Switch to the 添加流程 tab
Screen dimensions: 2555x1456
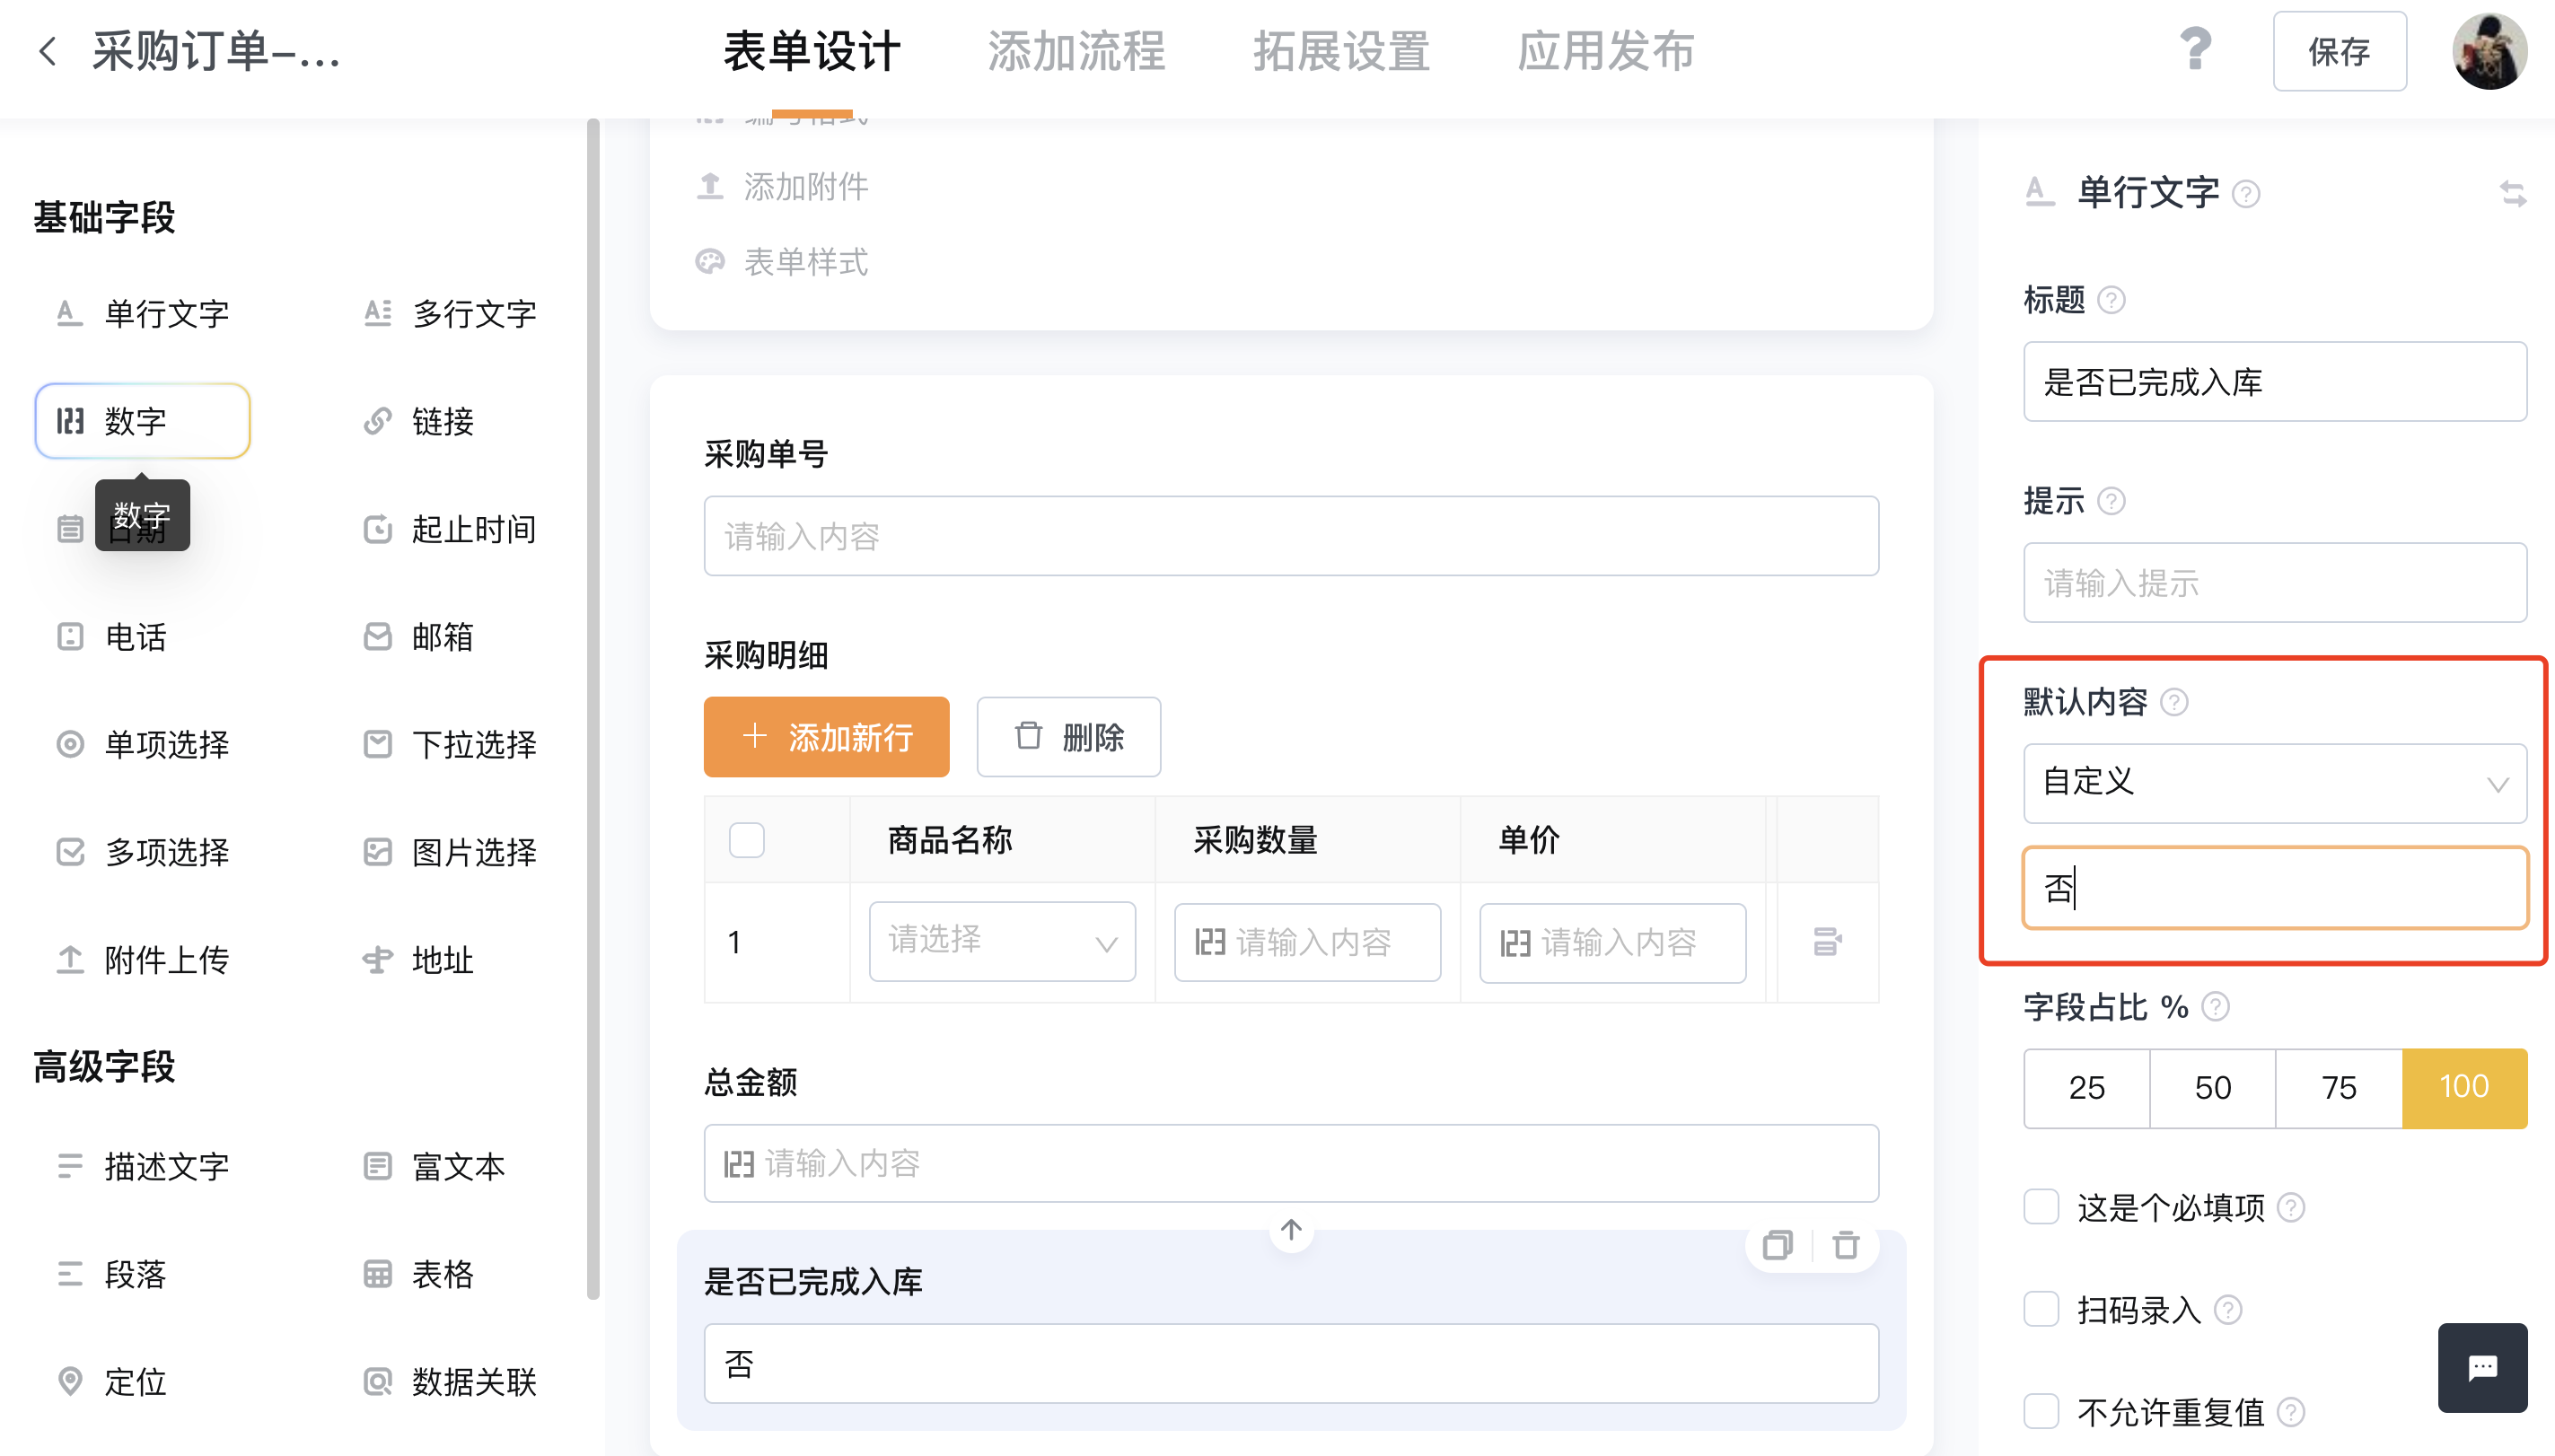pyautogui.click(x=1076, y=51)
